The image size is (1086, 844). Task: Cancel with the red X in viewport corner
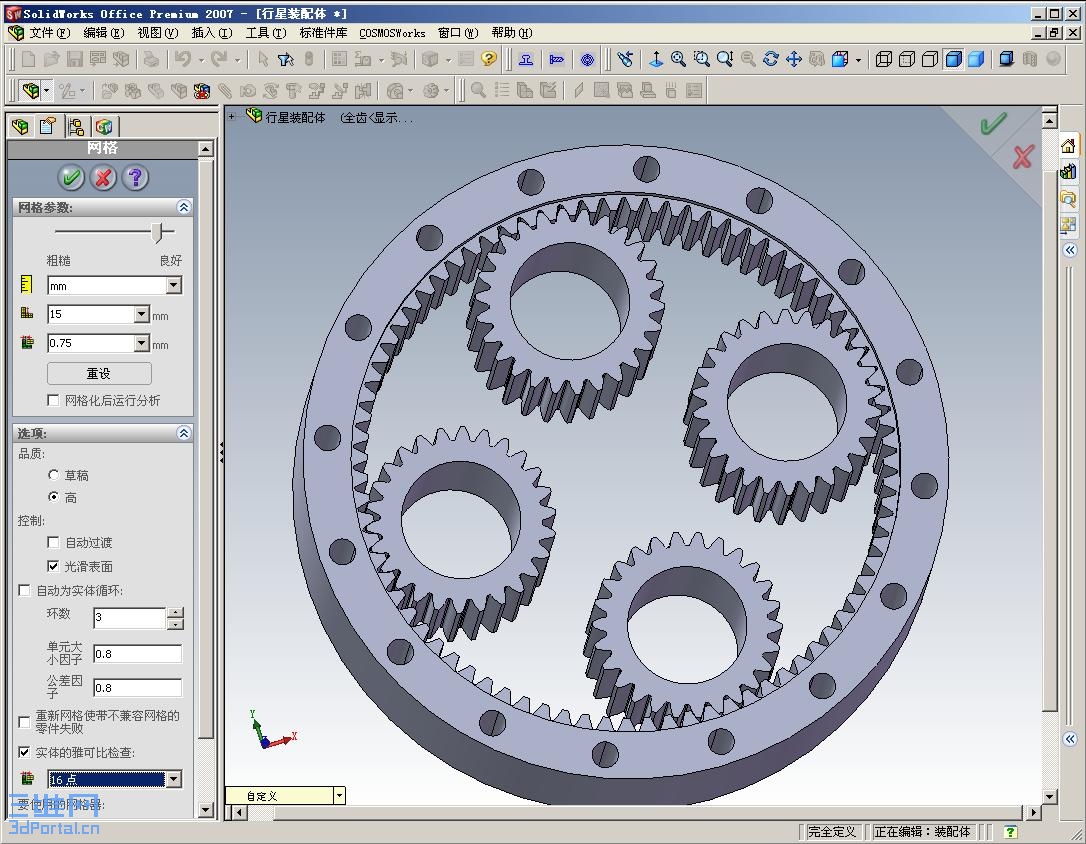tap(1023, 157)
